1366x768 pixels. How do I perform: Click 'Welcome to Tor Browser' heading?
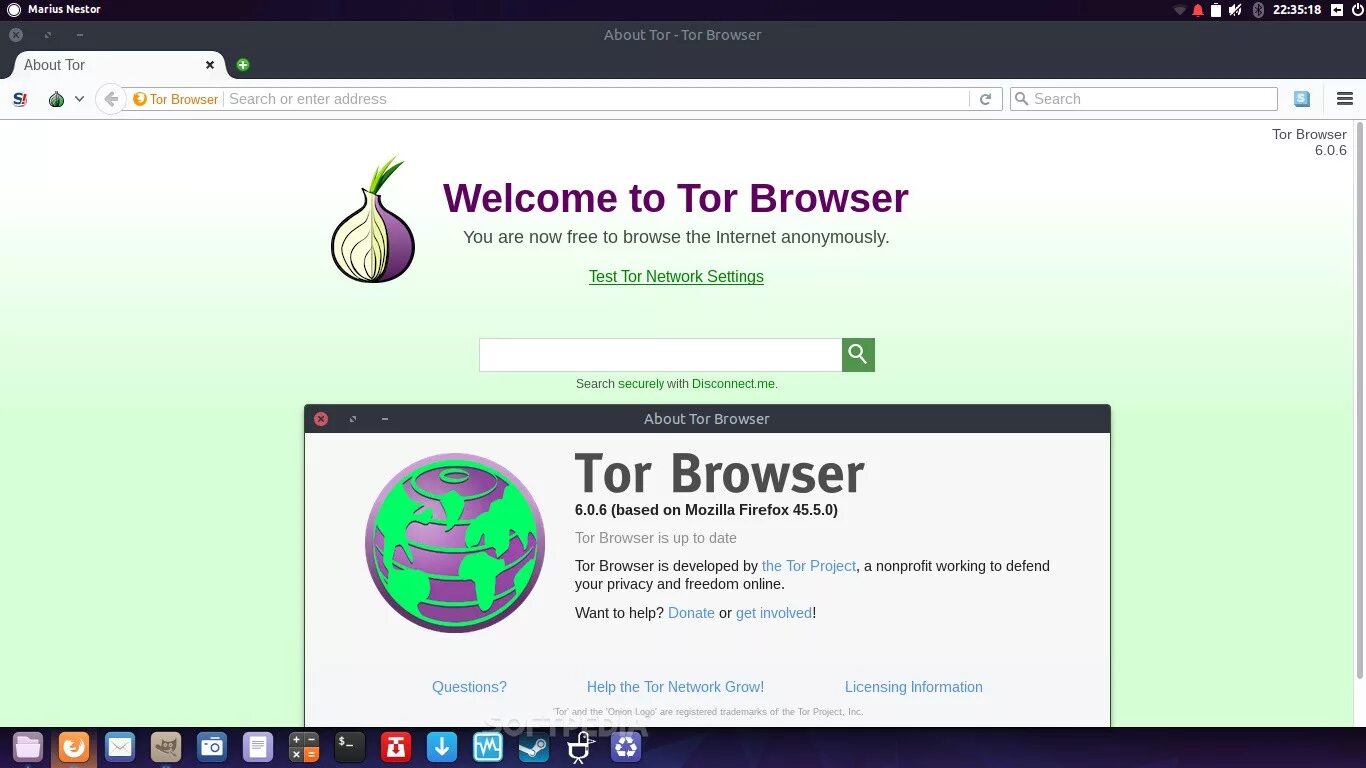pos(676,198)
